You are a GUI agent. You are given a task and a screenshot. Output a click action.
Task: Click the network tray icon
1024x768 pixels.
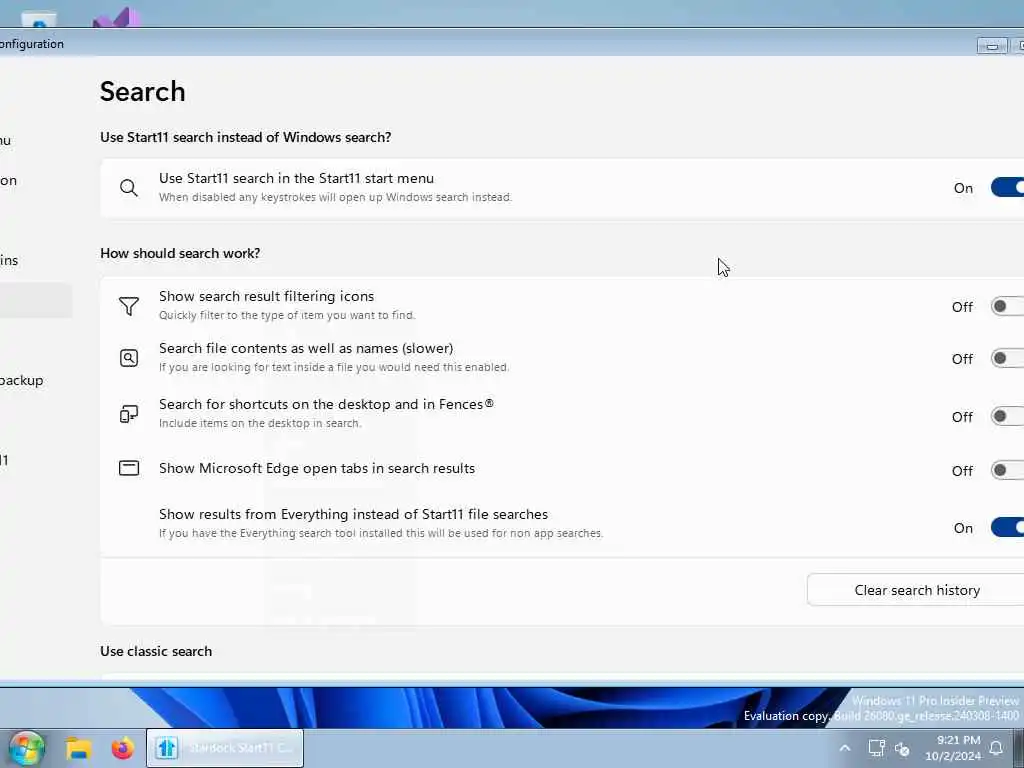click(876, 748)
